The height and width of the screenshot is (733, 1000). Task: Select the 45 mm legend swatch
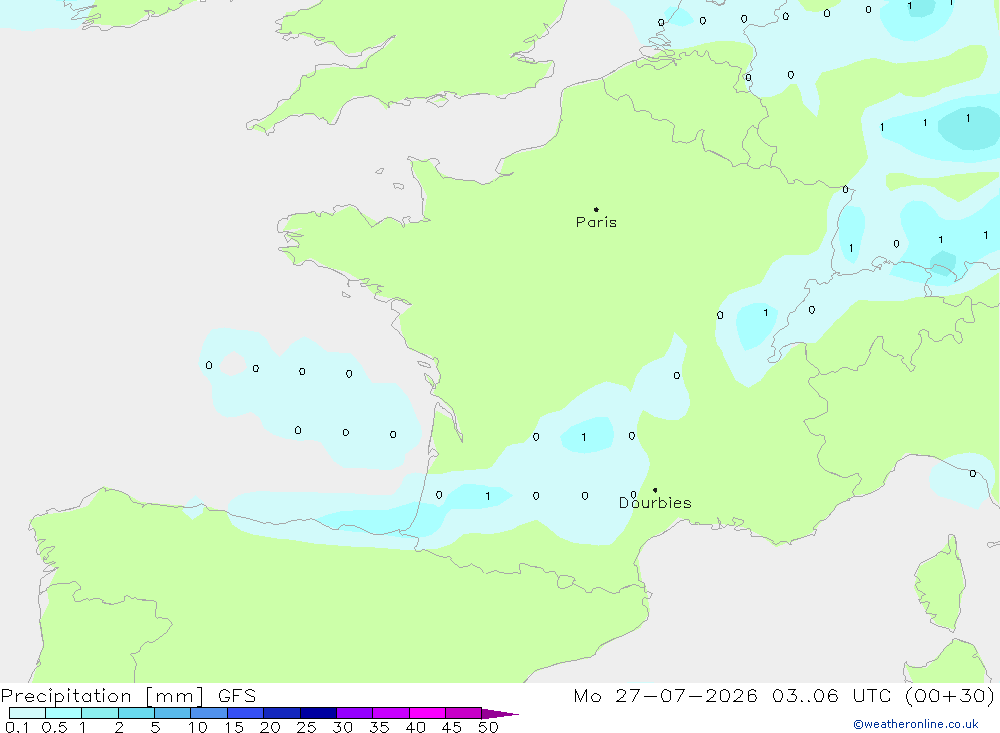click(x=464, y=713)
